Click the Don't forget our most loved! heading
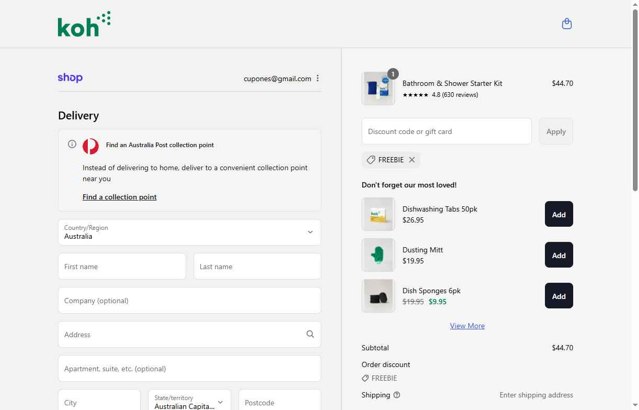The height and width of the screenshot is (410, 639). [x=409, y=185]
